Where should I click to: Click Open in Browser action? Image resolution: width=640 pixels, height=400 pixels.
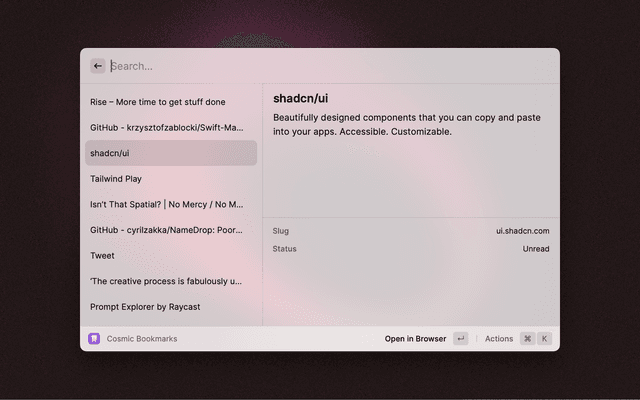[415, 339]
